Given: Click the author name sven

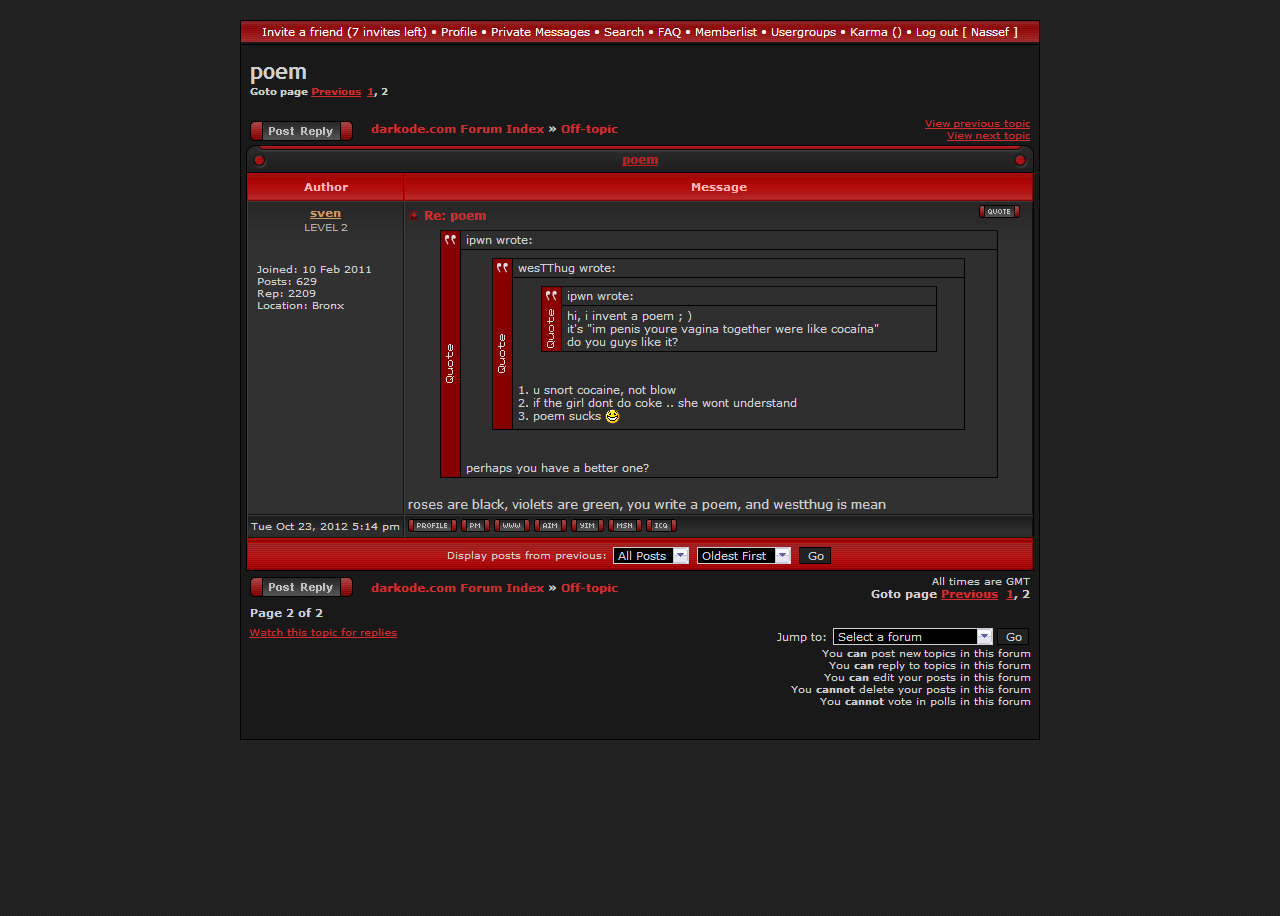Looking at the screenshot, I should 325,213.
